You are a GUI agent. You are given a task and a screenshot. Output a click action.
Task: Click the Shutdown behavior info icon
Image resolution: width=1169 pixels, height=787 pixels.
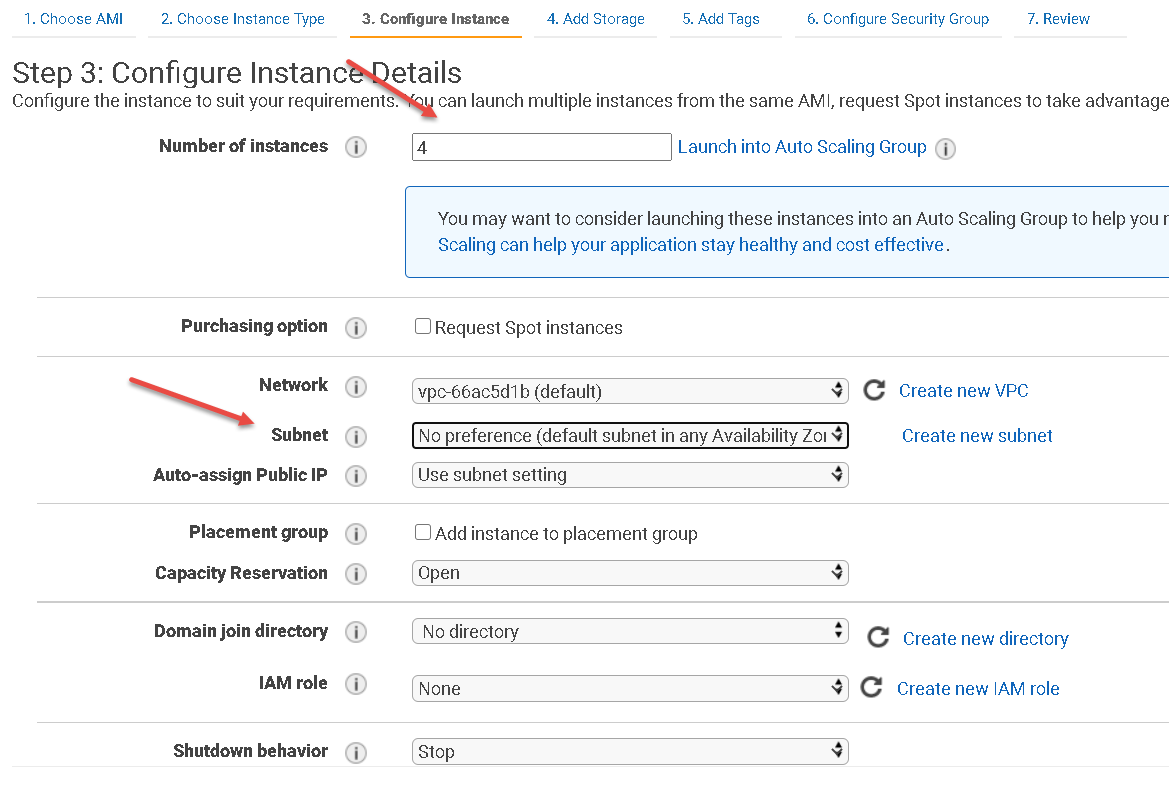pyautogui.click(x=355, y=752)
